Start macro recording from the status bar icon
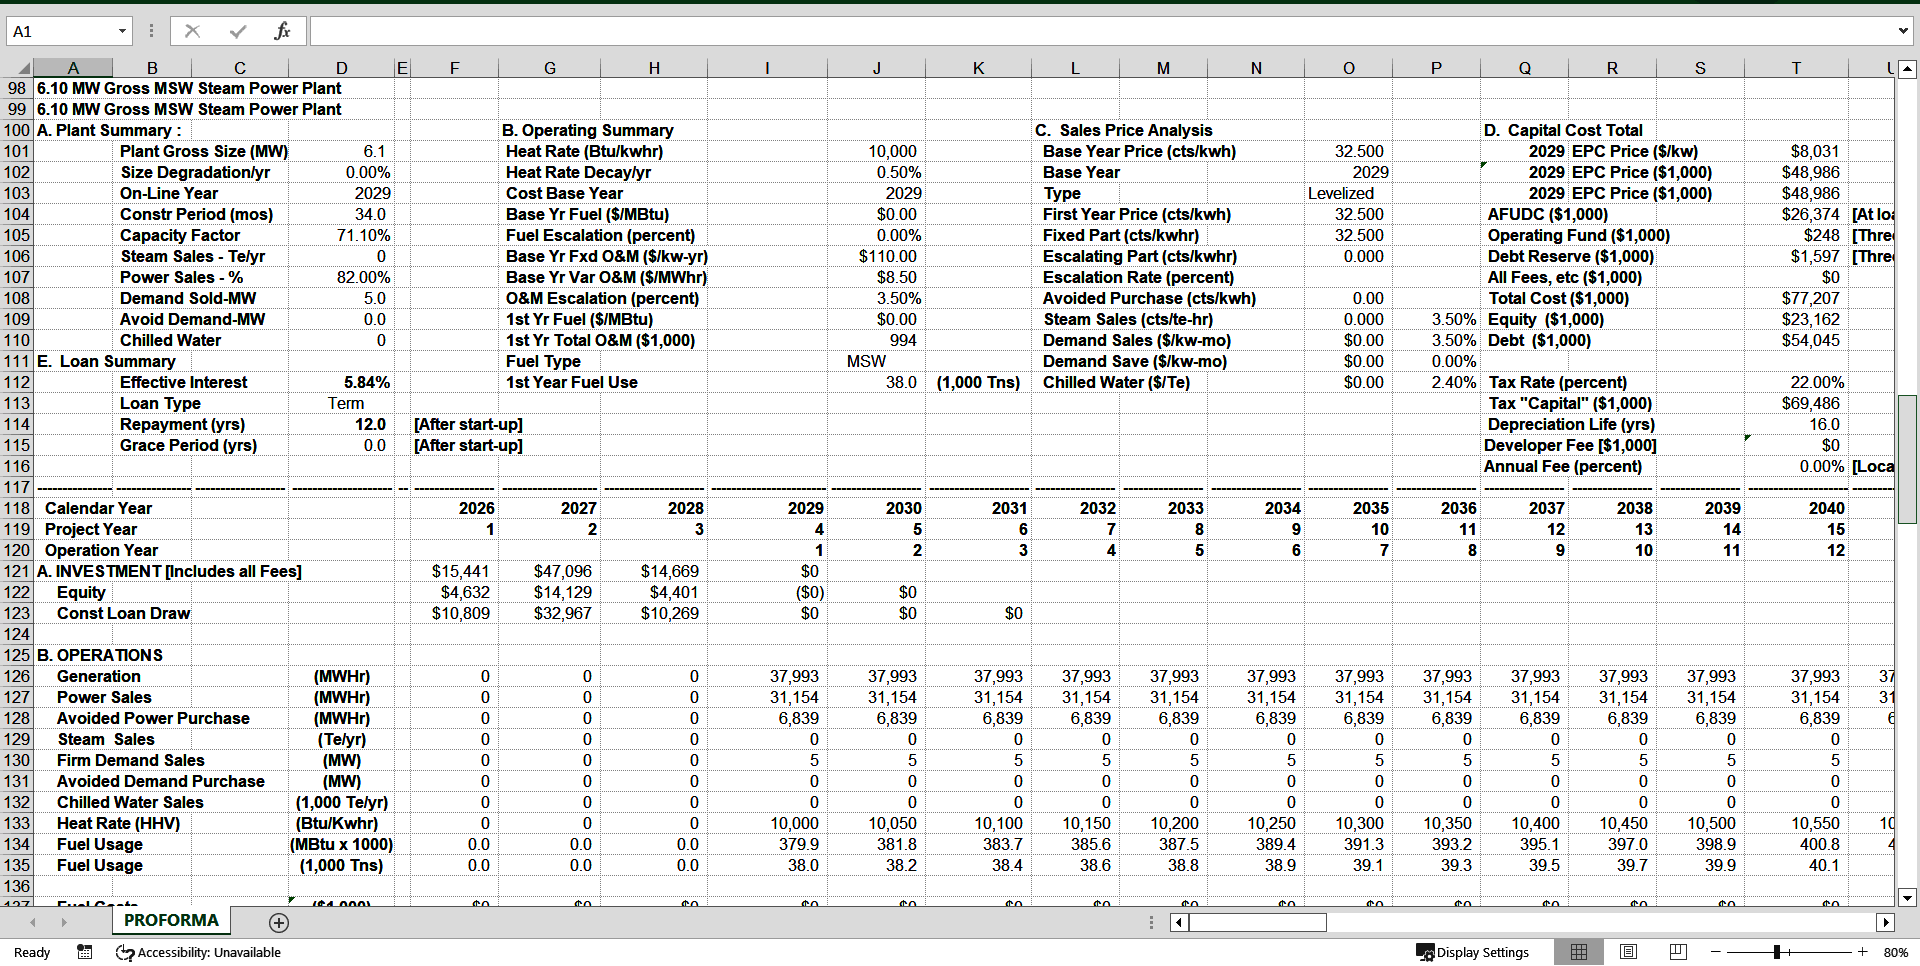This screenshot has width=1920, height=966. pyautogui.click(x=84, y=952)
